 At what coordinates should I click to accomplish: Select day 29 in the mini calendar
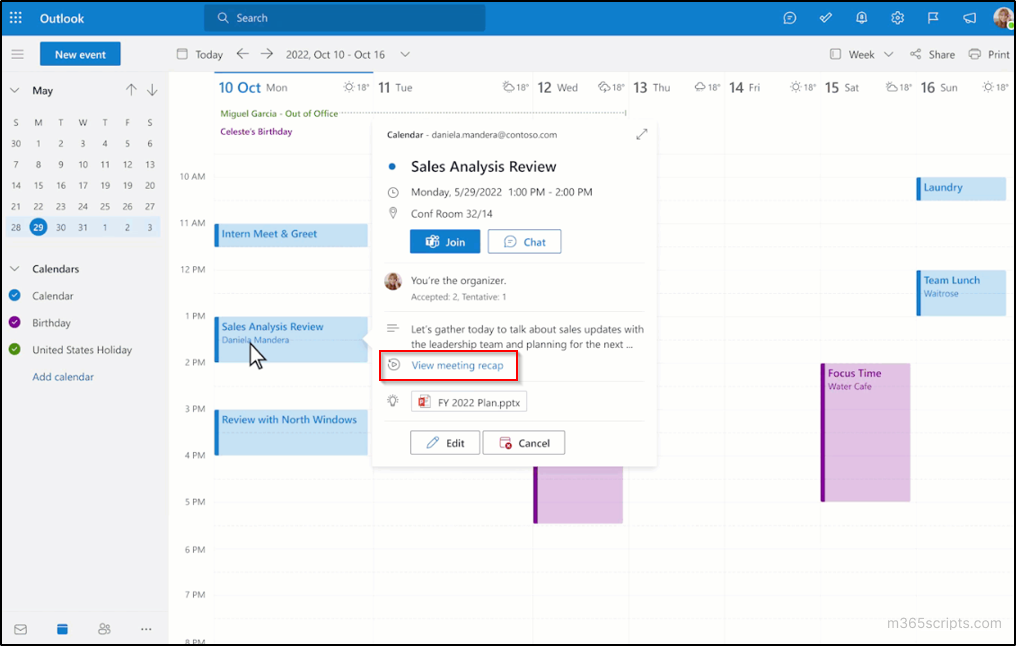click(38, 227)
